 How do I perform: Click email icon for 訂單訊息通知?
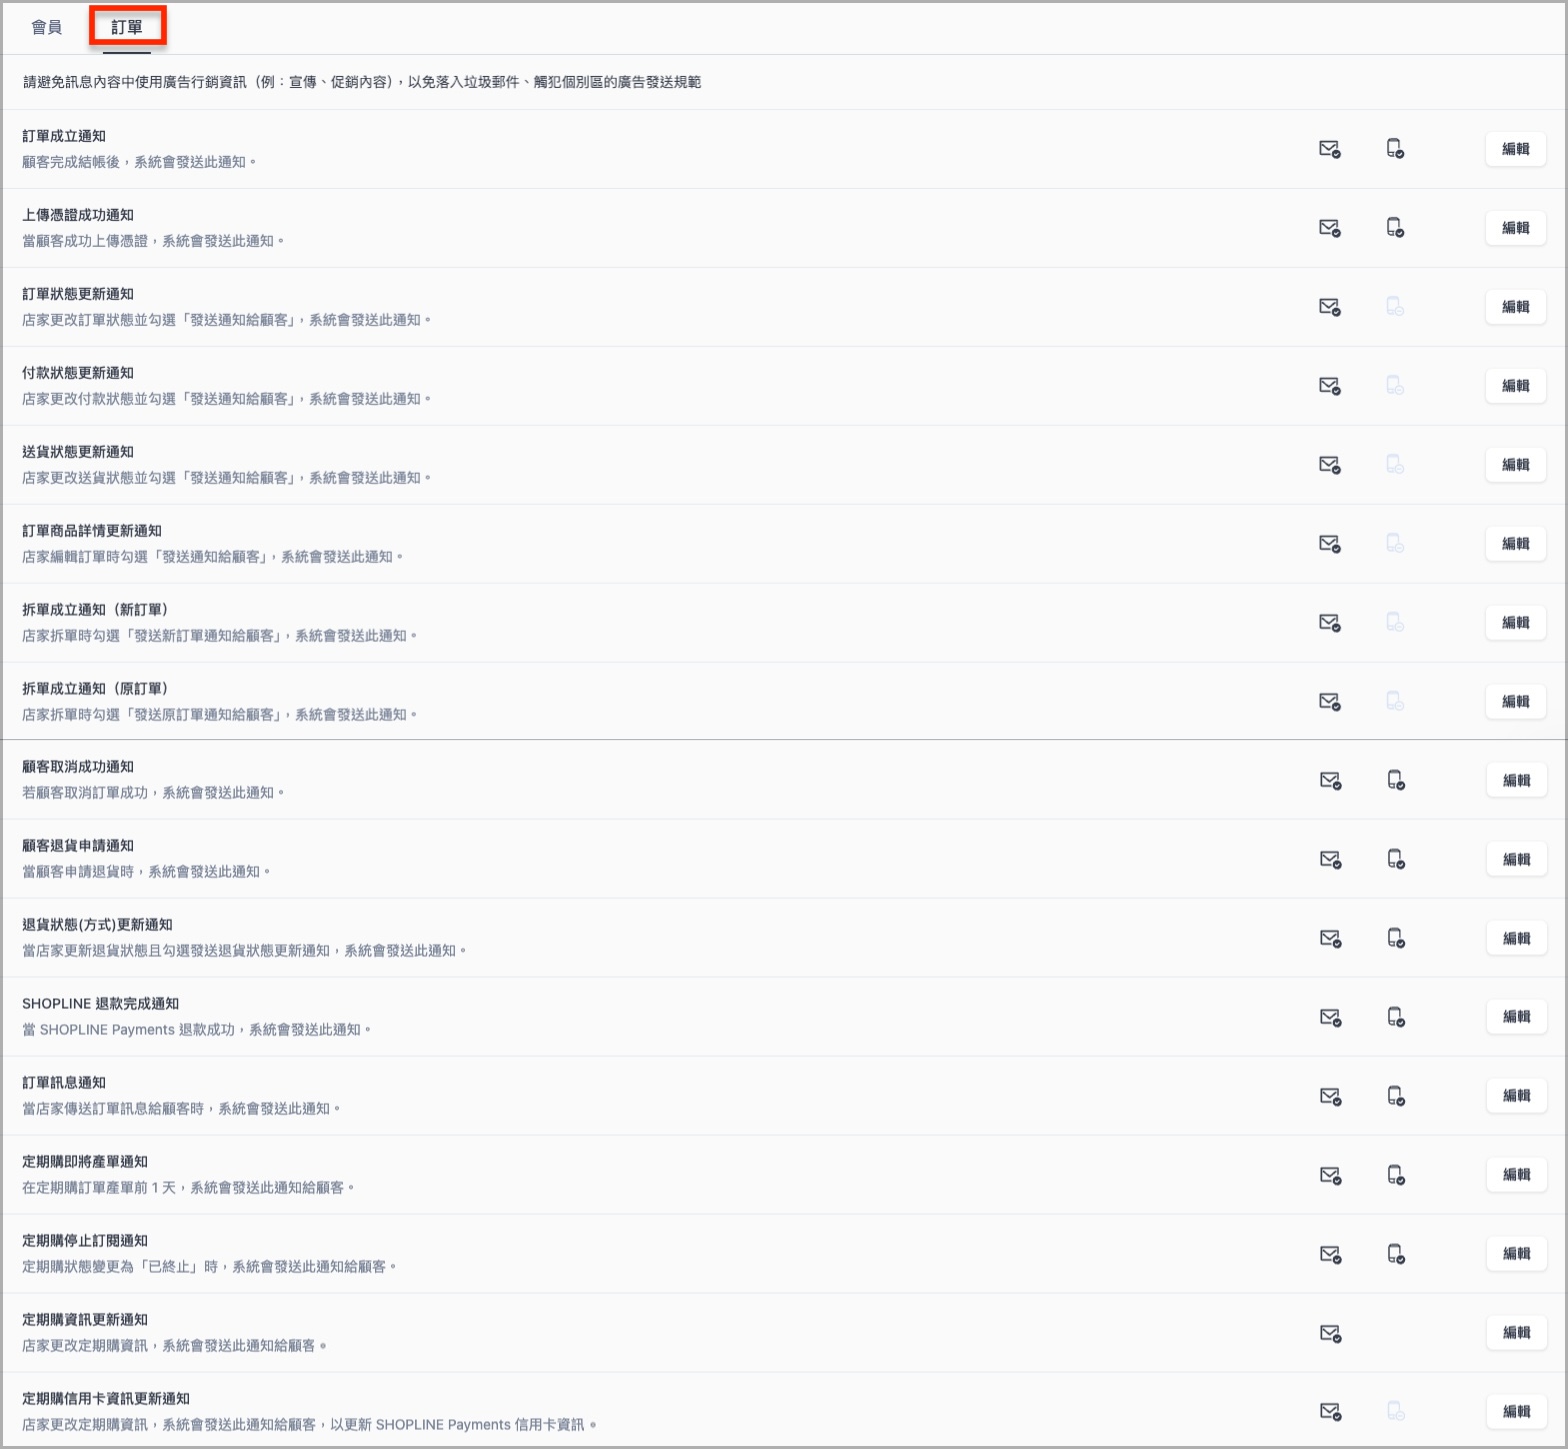(x=1330, y=1097)
